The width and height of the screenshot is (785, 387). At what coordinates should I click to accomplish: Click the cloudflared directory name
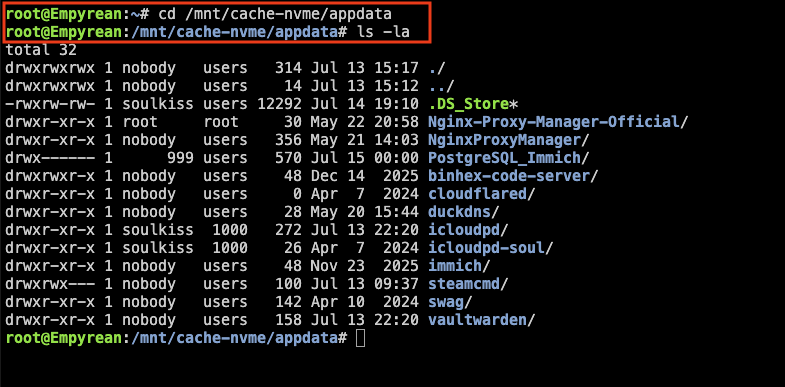[x=477, y=194]
